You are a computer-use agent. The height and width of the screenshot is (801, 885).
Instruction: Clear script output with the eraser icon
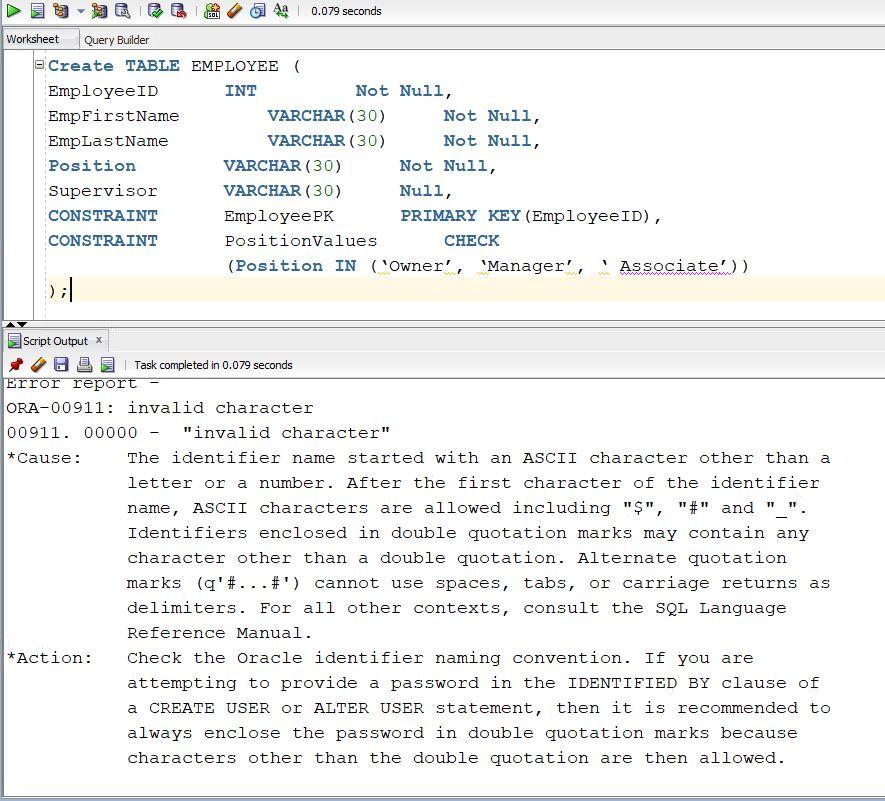pos(38,365)
